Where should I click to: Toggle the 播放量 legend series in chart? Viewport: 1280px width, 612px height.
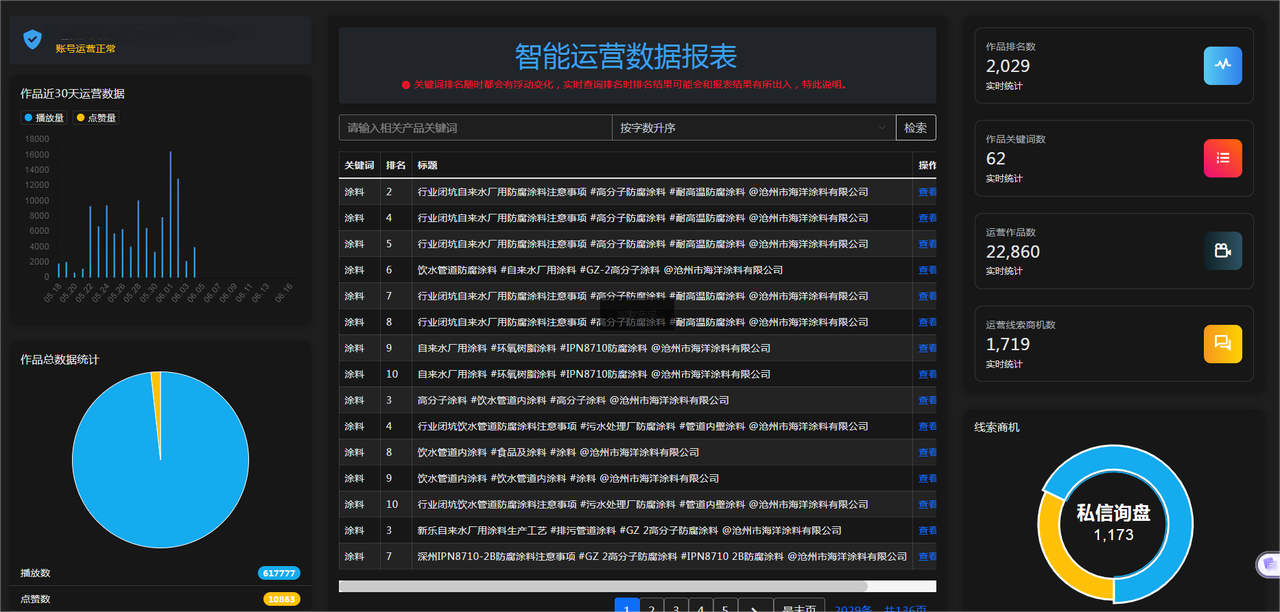[44, 118]
